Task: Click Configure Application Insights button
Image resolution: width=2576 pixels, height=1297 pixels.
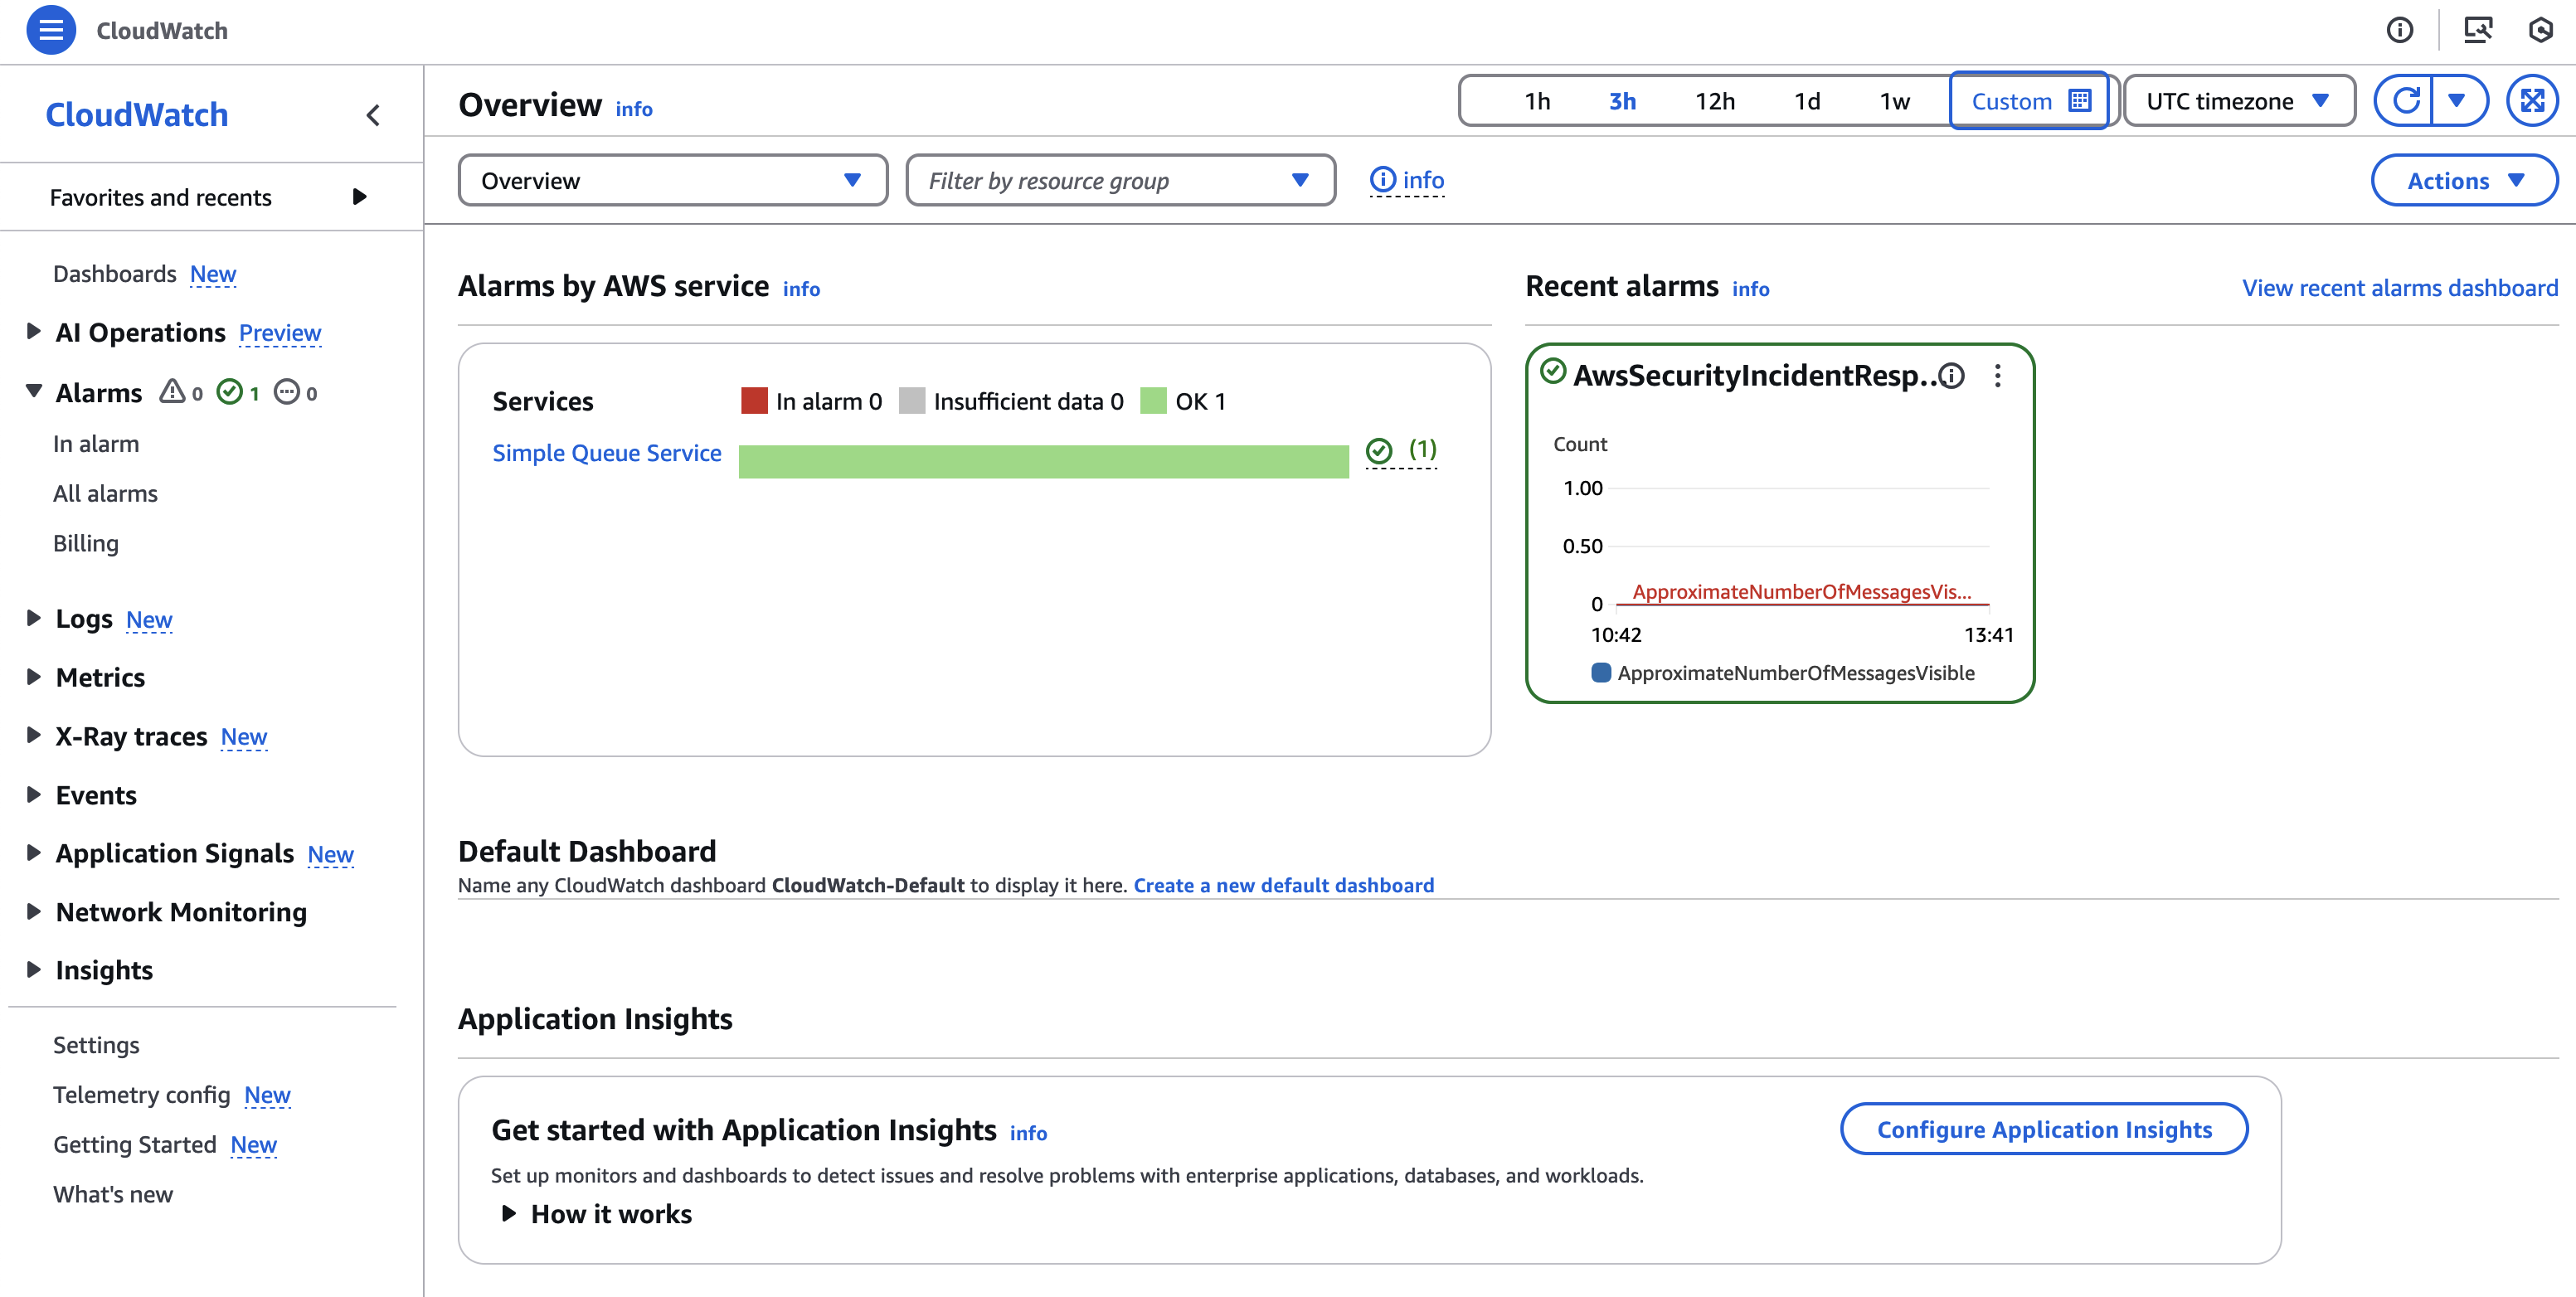Action: click(2044, 1129)
